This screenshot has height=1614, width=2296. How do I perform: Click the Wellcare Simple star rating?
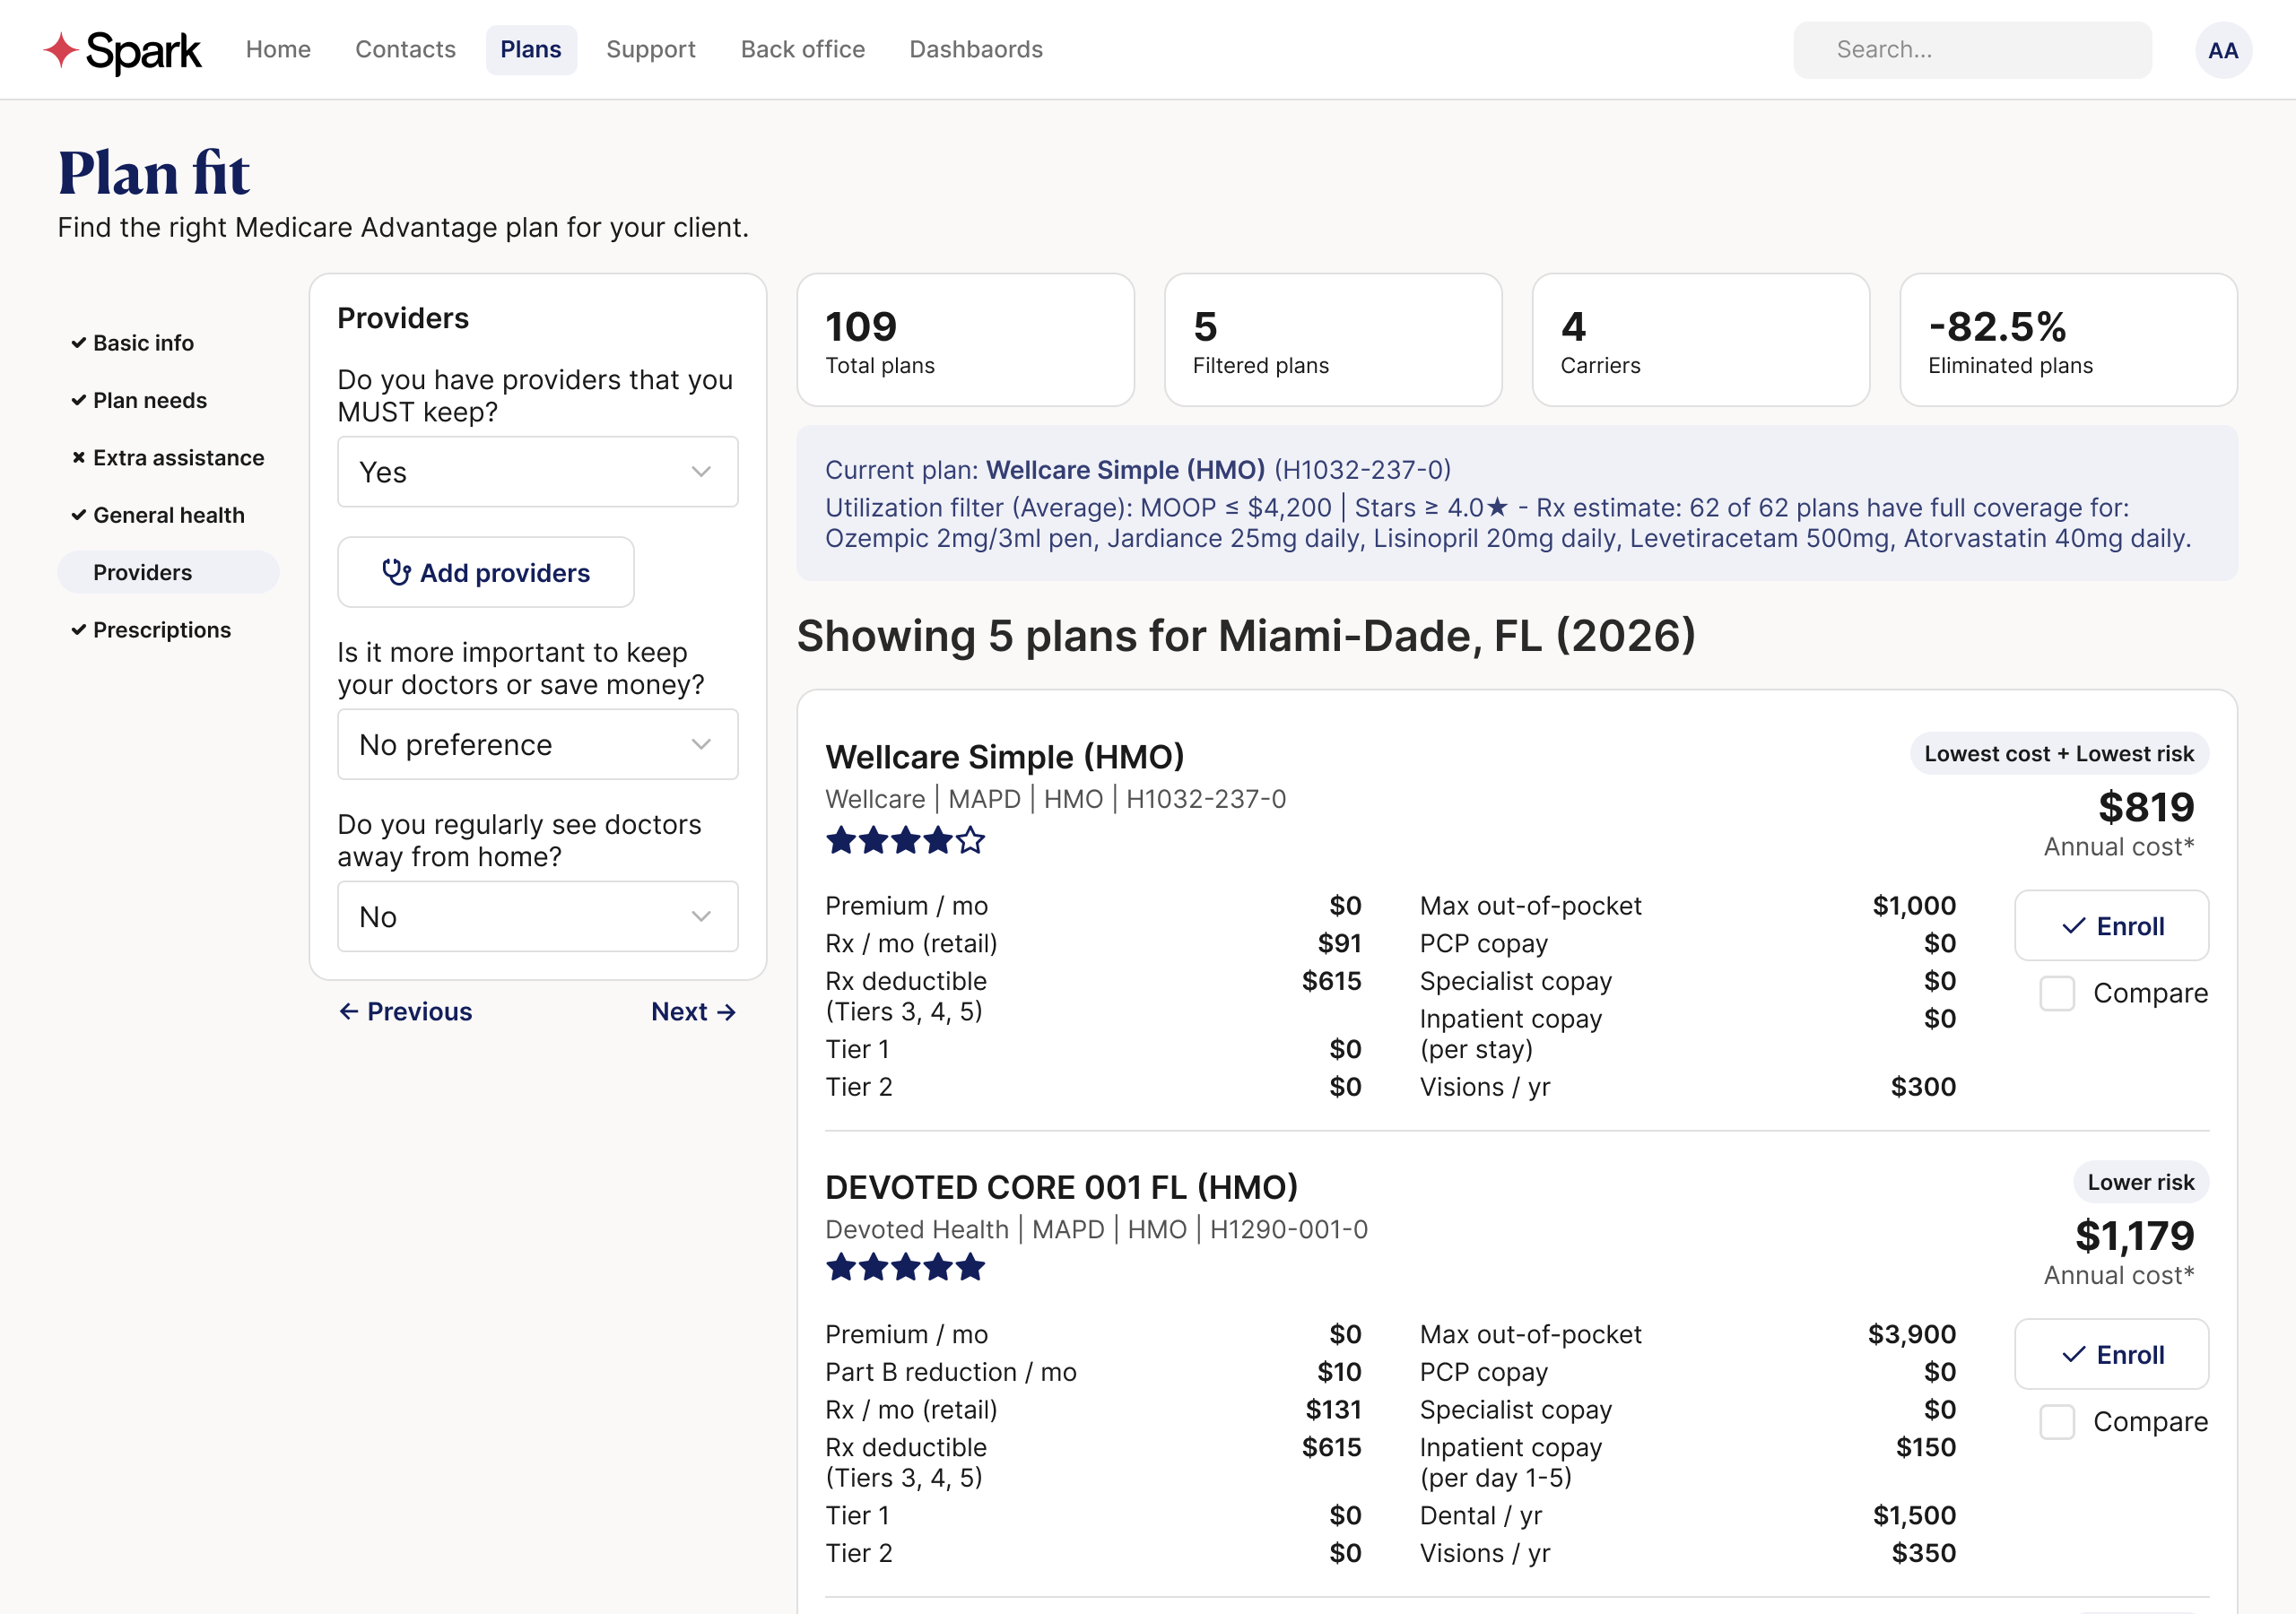pyautogui.click(x=905, y=840)
